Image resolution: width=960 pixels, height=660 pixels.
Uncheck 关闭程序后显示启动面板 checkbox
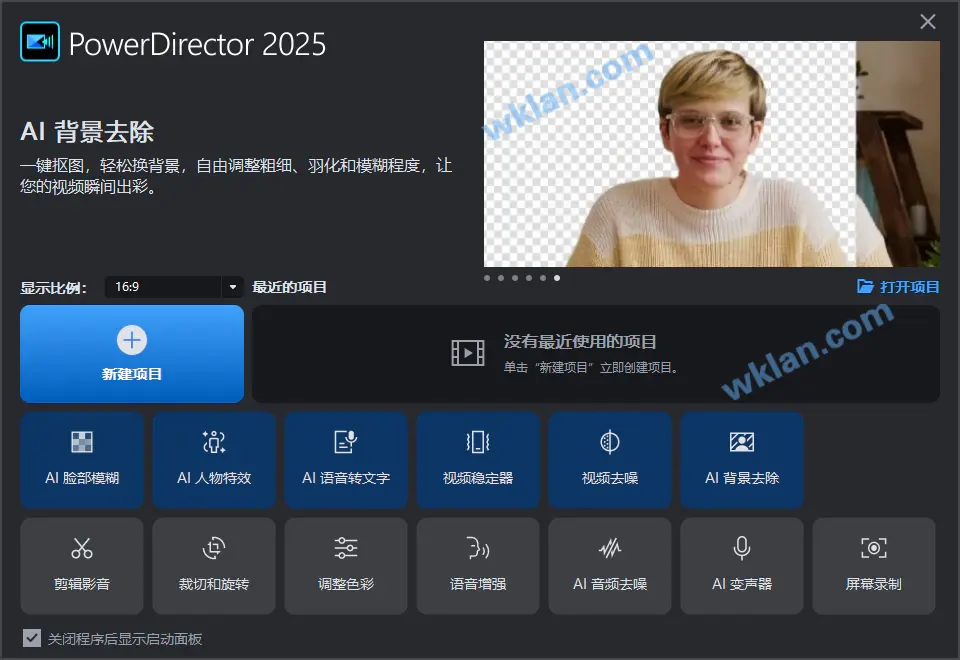click(x=32, y=638)
